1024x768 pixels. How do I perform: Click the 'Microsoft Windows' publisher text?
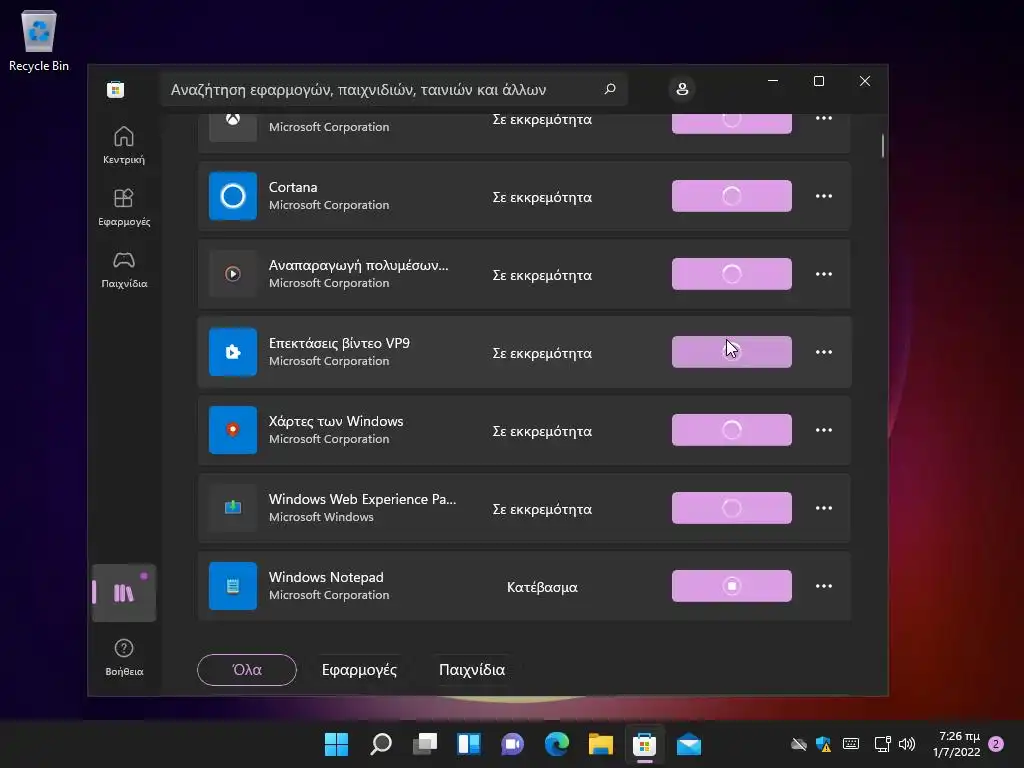click(321, 517)
